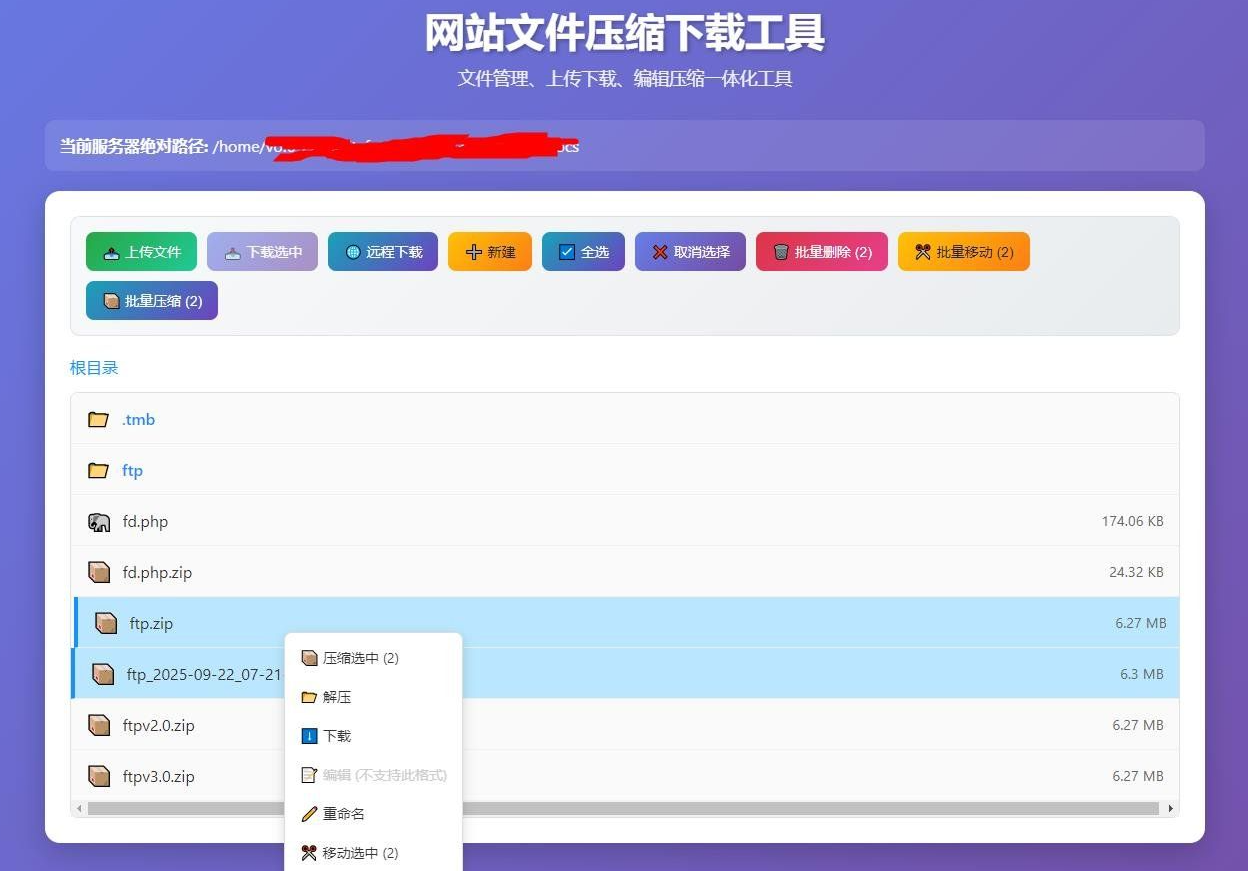This screenshot has height=871, width=1248.
Task: Click the pencil icon beside 重命名
Action: (309, 814)
